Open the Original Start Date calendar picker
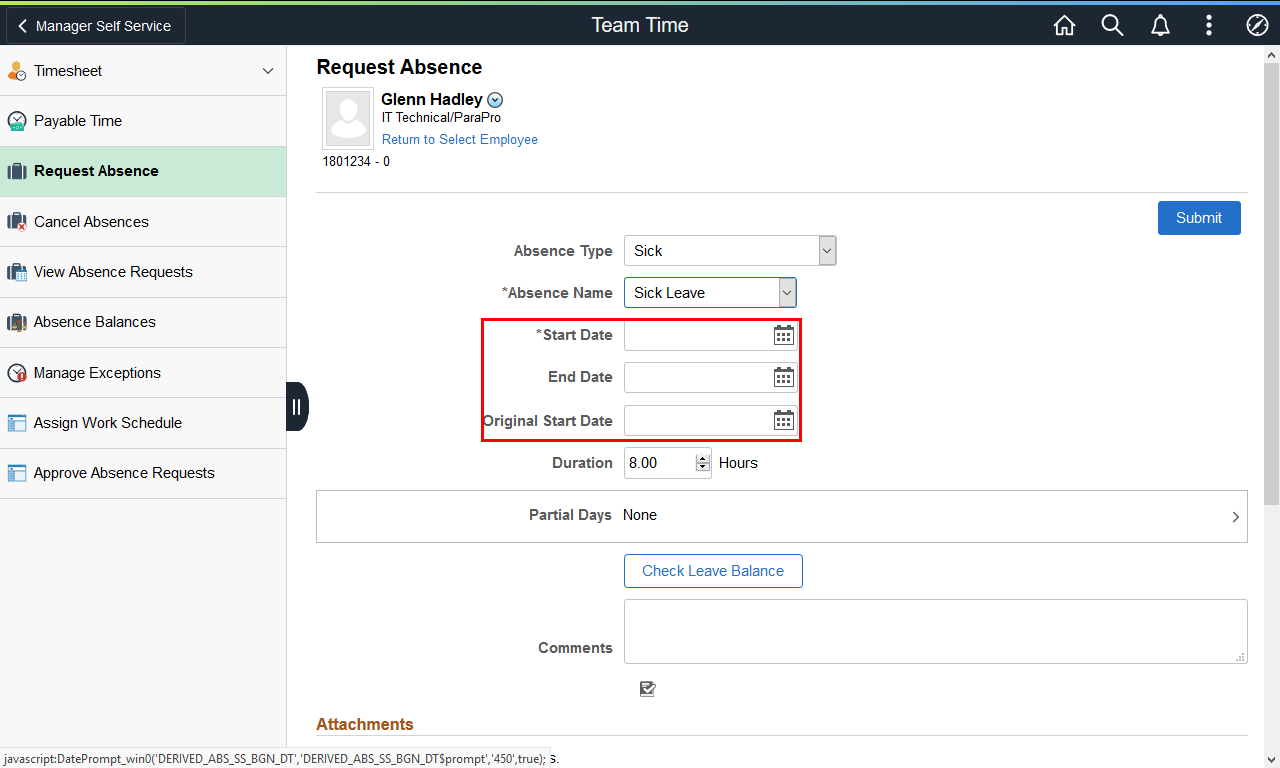The image size is (1280, 768). 784,420
